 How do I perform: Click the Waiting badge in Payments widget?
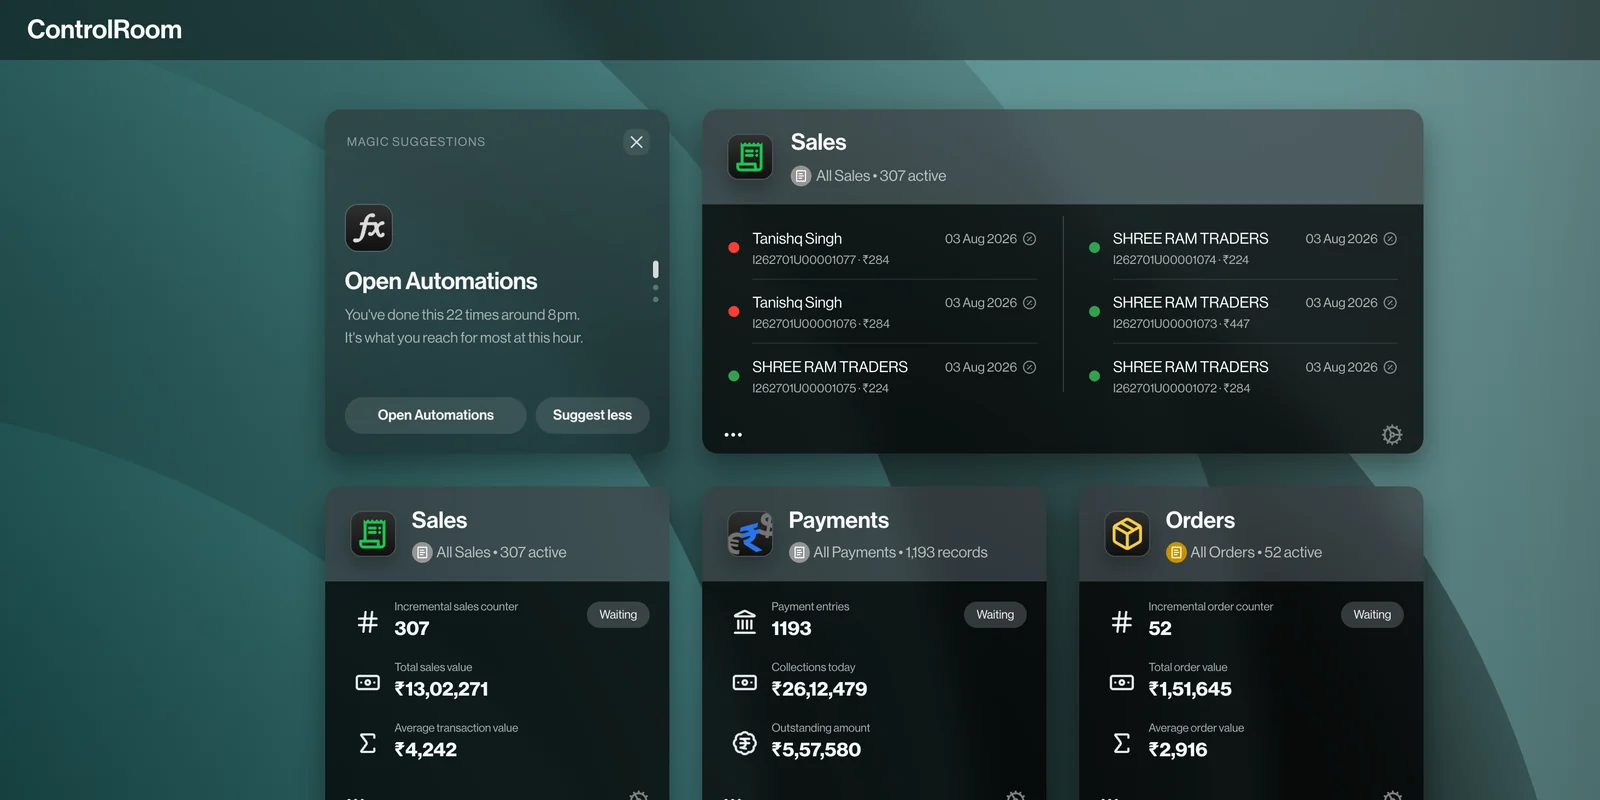coord(995,615)
